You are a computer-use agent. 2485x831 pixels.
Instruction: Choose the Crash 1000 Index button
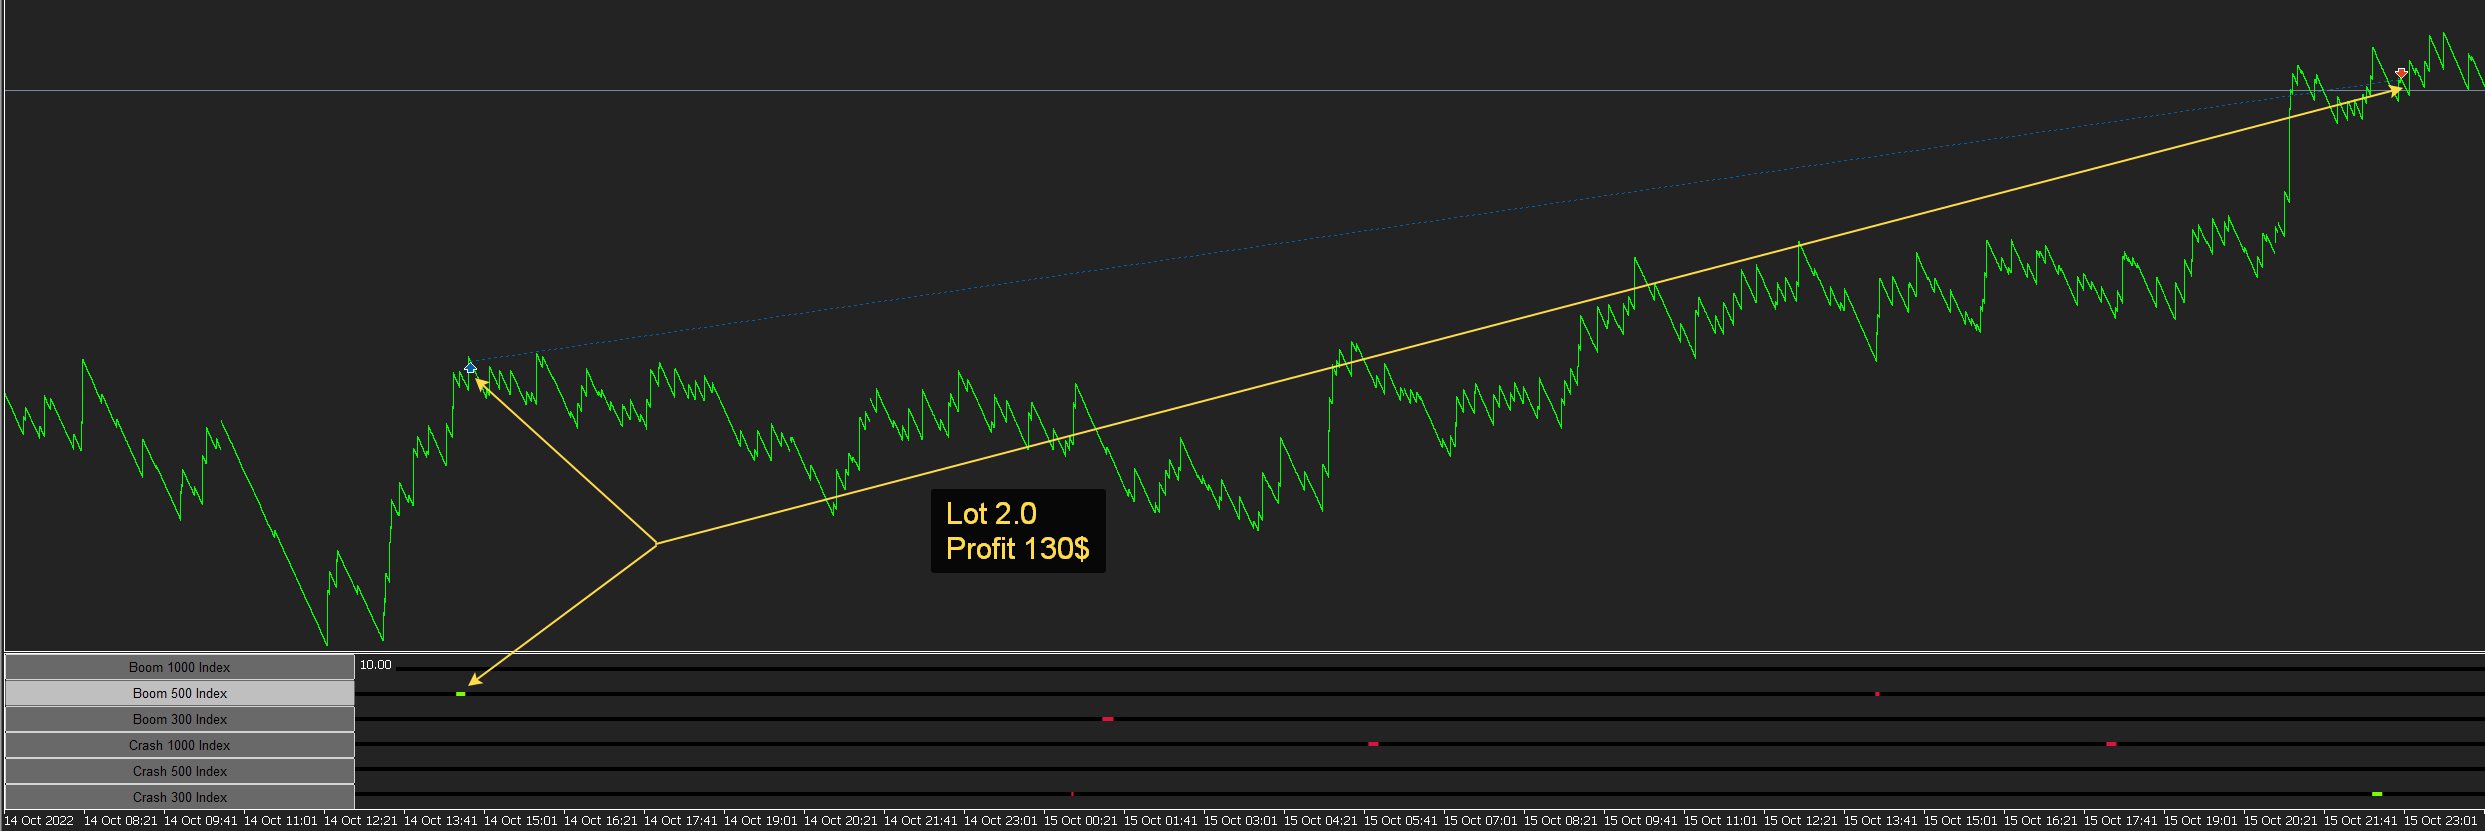click(180, 745)
